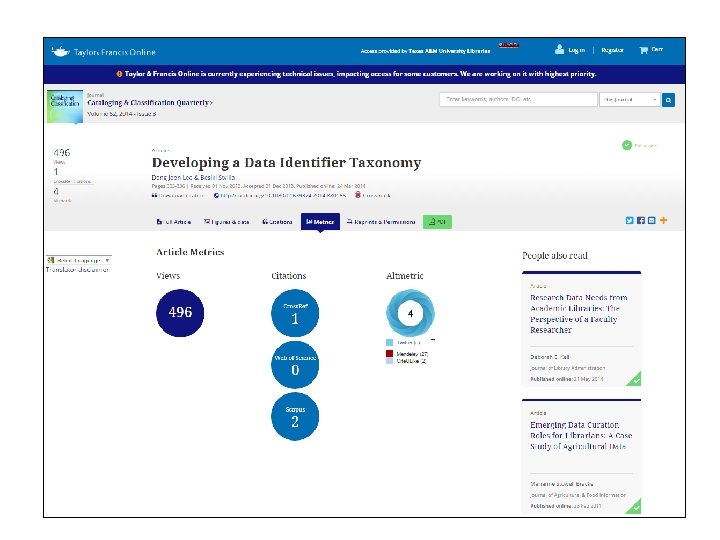This screenshot has width=720, height=540.
Task: Open the Reprints & Permissions tab
Action: click(x=381, y=222)
